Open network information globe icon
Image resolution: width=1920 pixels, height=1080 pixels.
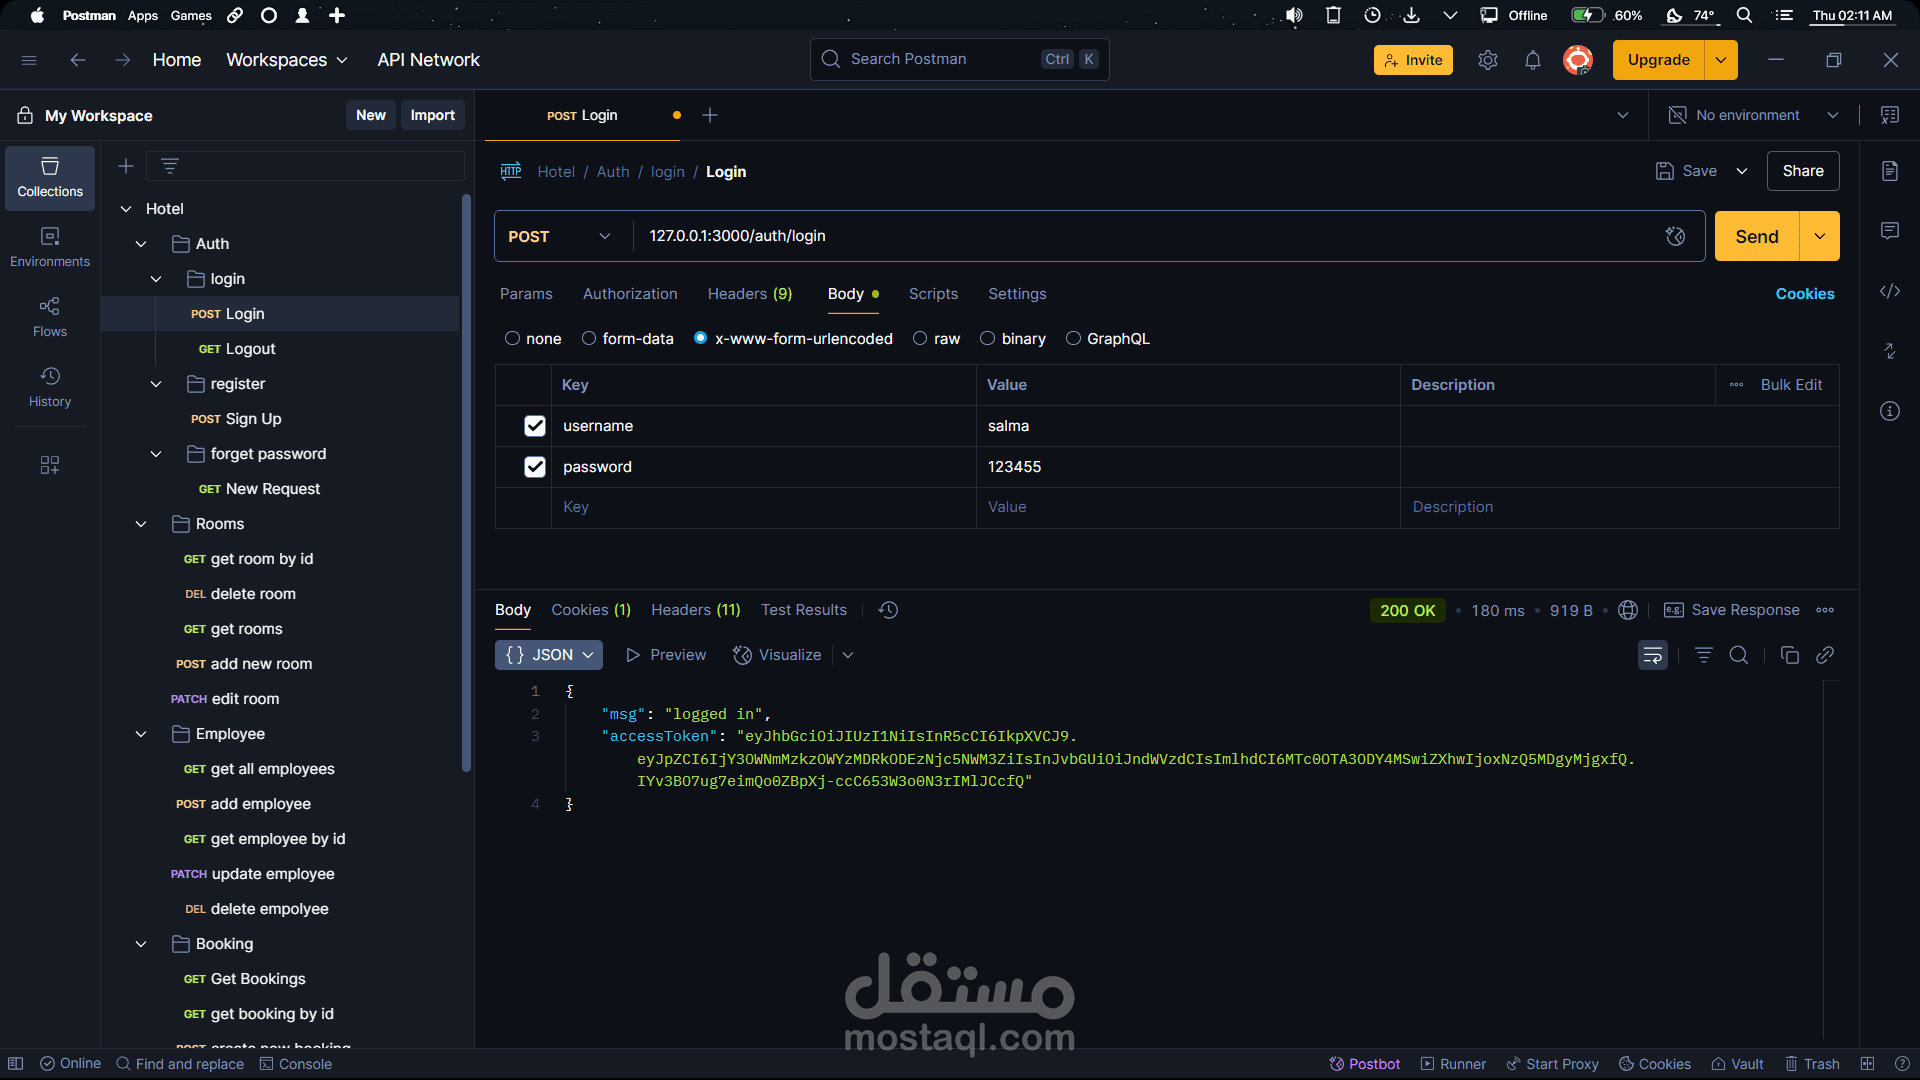[1628, 610]
